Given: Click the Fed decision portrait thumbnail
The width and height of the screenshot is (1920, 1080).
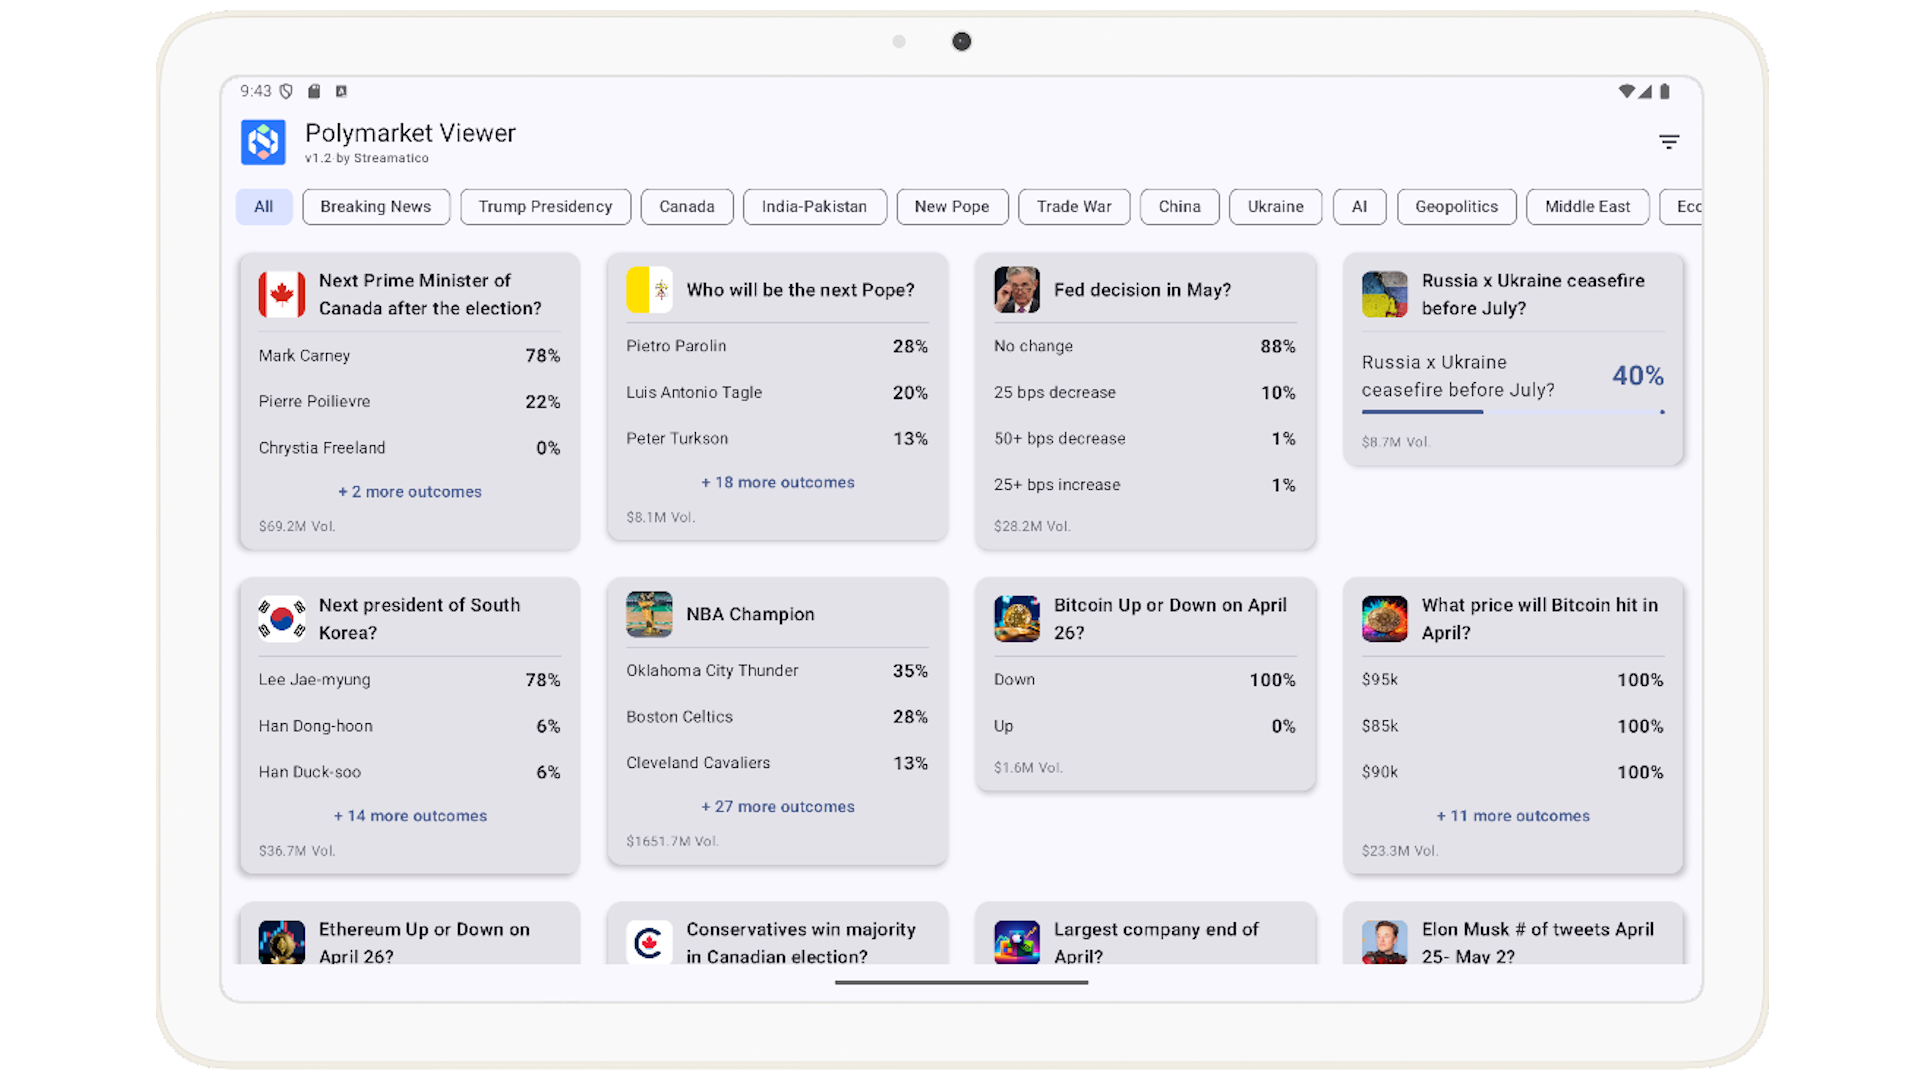Looking at the screenshot, I should coord(1016,290).
